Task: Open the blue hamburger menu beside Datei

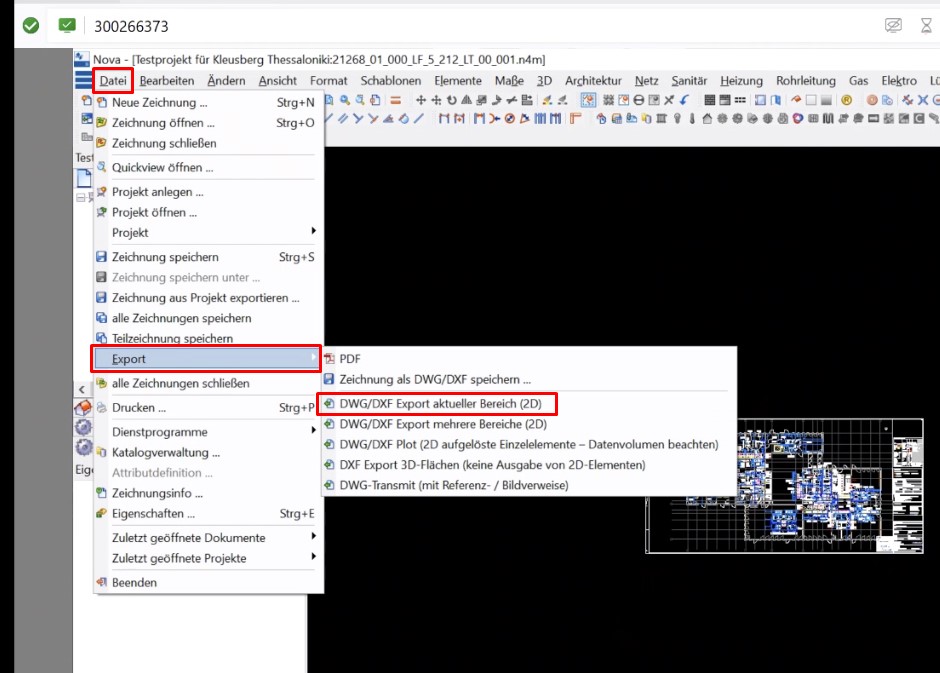Action: pos(83,79)
